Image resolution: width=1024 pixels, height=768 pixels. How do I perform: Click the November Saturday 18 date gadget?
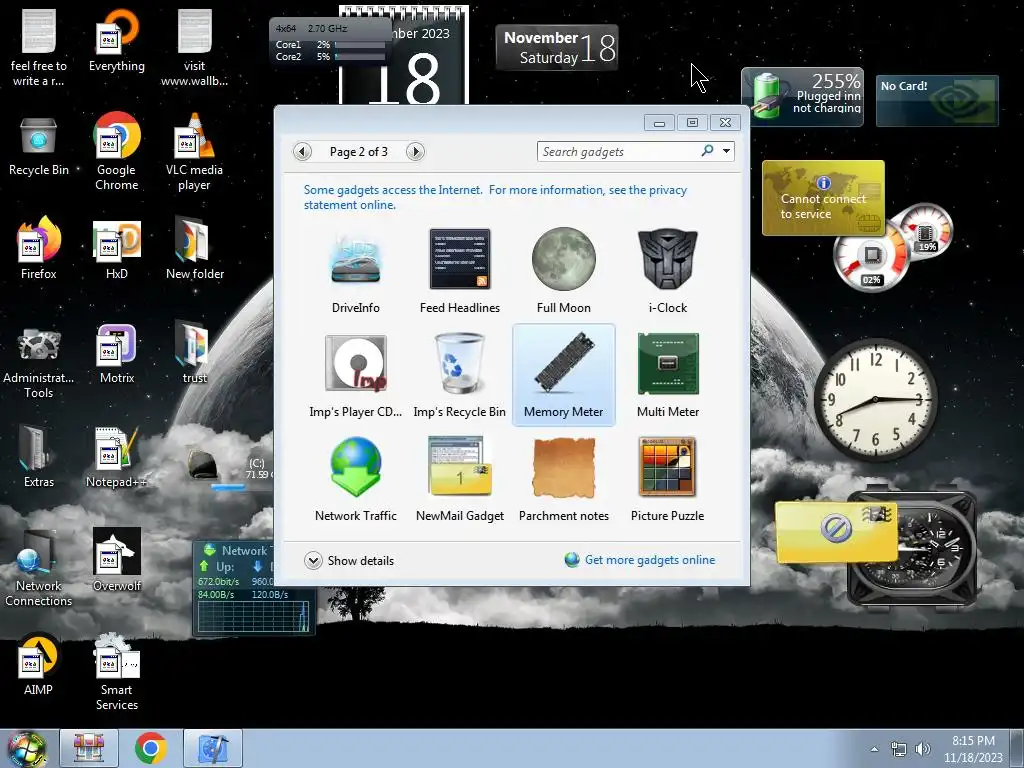(557, 47)
